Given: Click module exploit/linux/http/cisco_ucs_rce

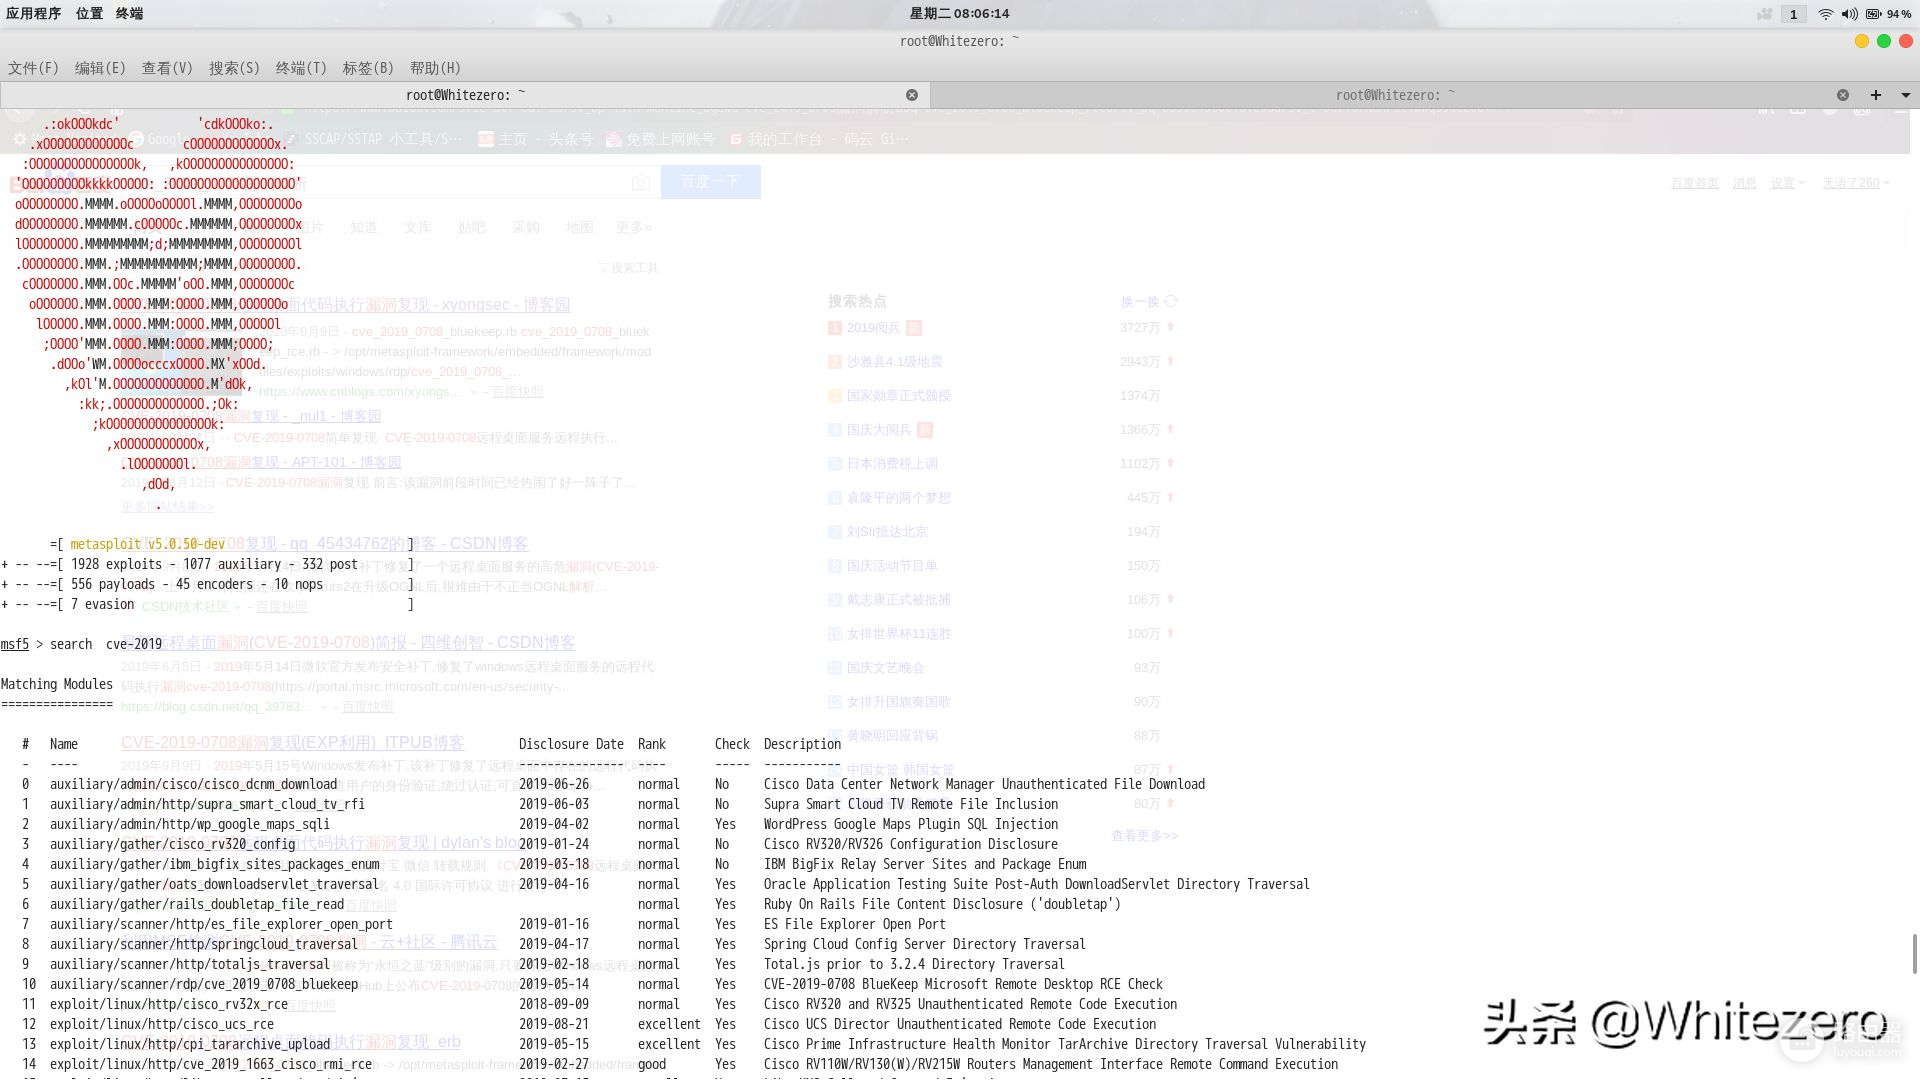Looking at the screenshot, I should (x=162, y=1024).
